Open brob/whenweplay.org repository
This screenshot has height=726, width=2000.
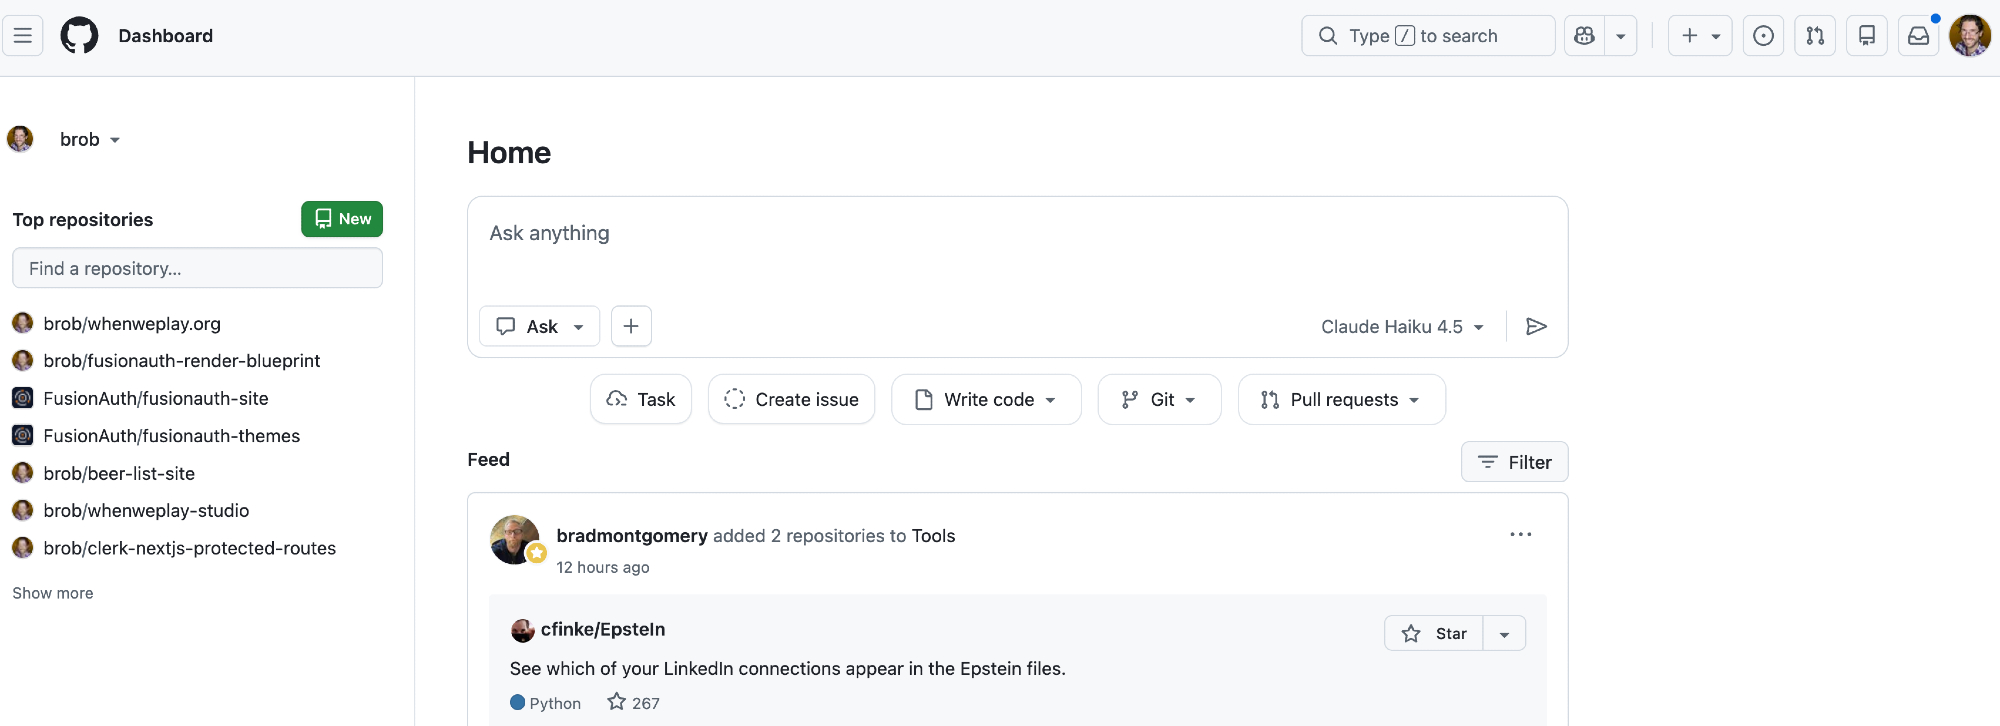coord(132,324)
